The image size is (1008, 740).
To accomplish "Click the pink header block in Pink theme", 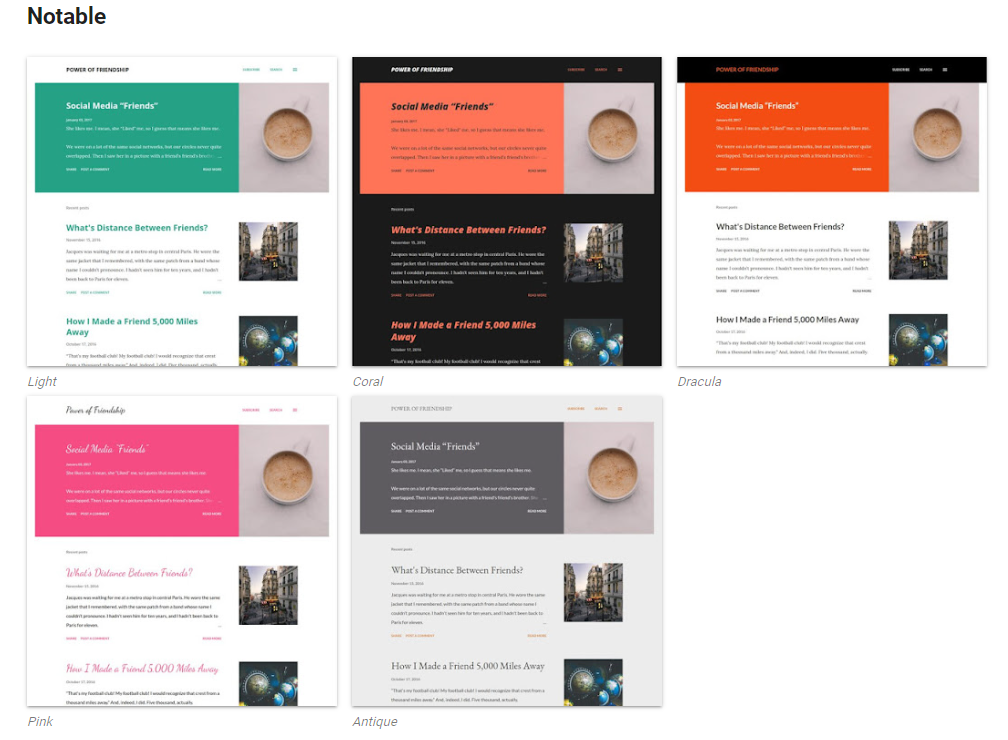I will 137,480.
